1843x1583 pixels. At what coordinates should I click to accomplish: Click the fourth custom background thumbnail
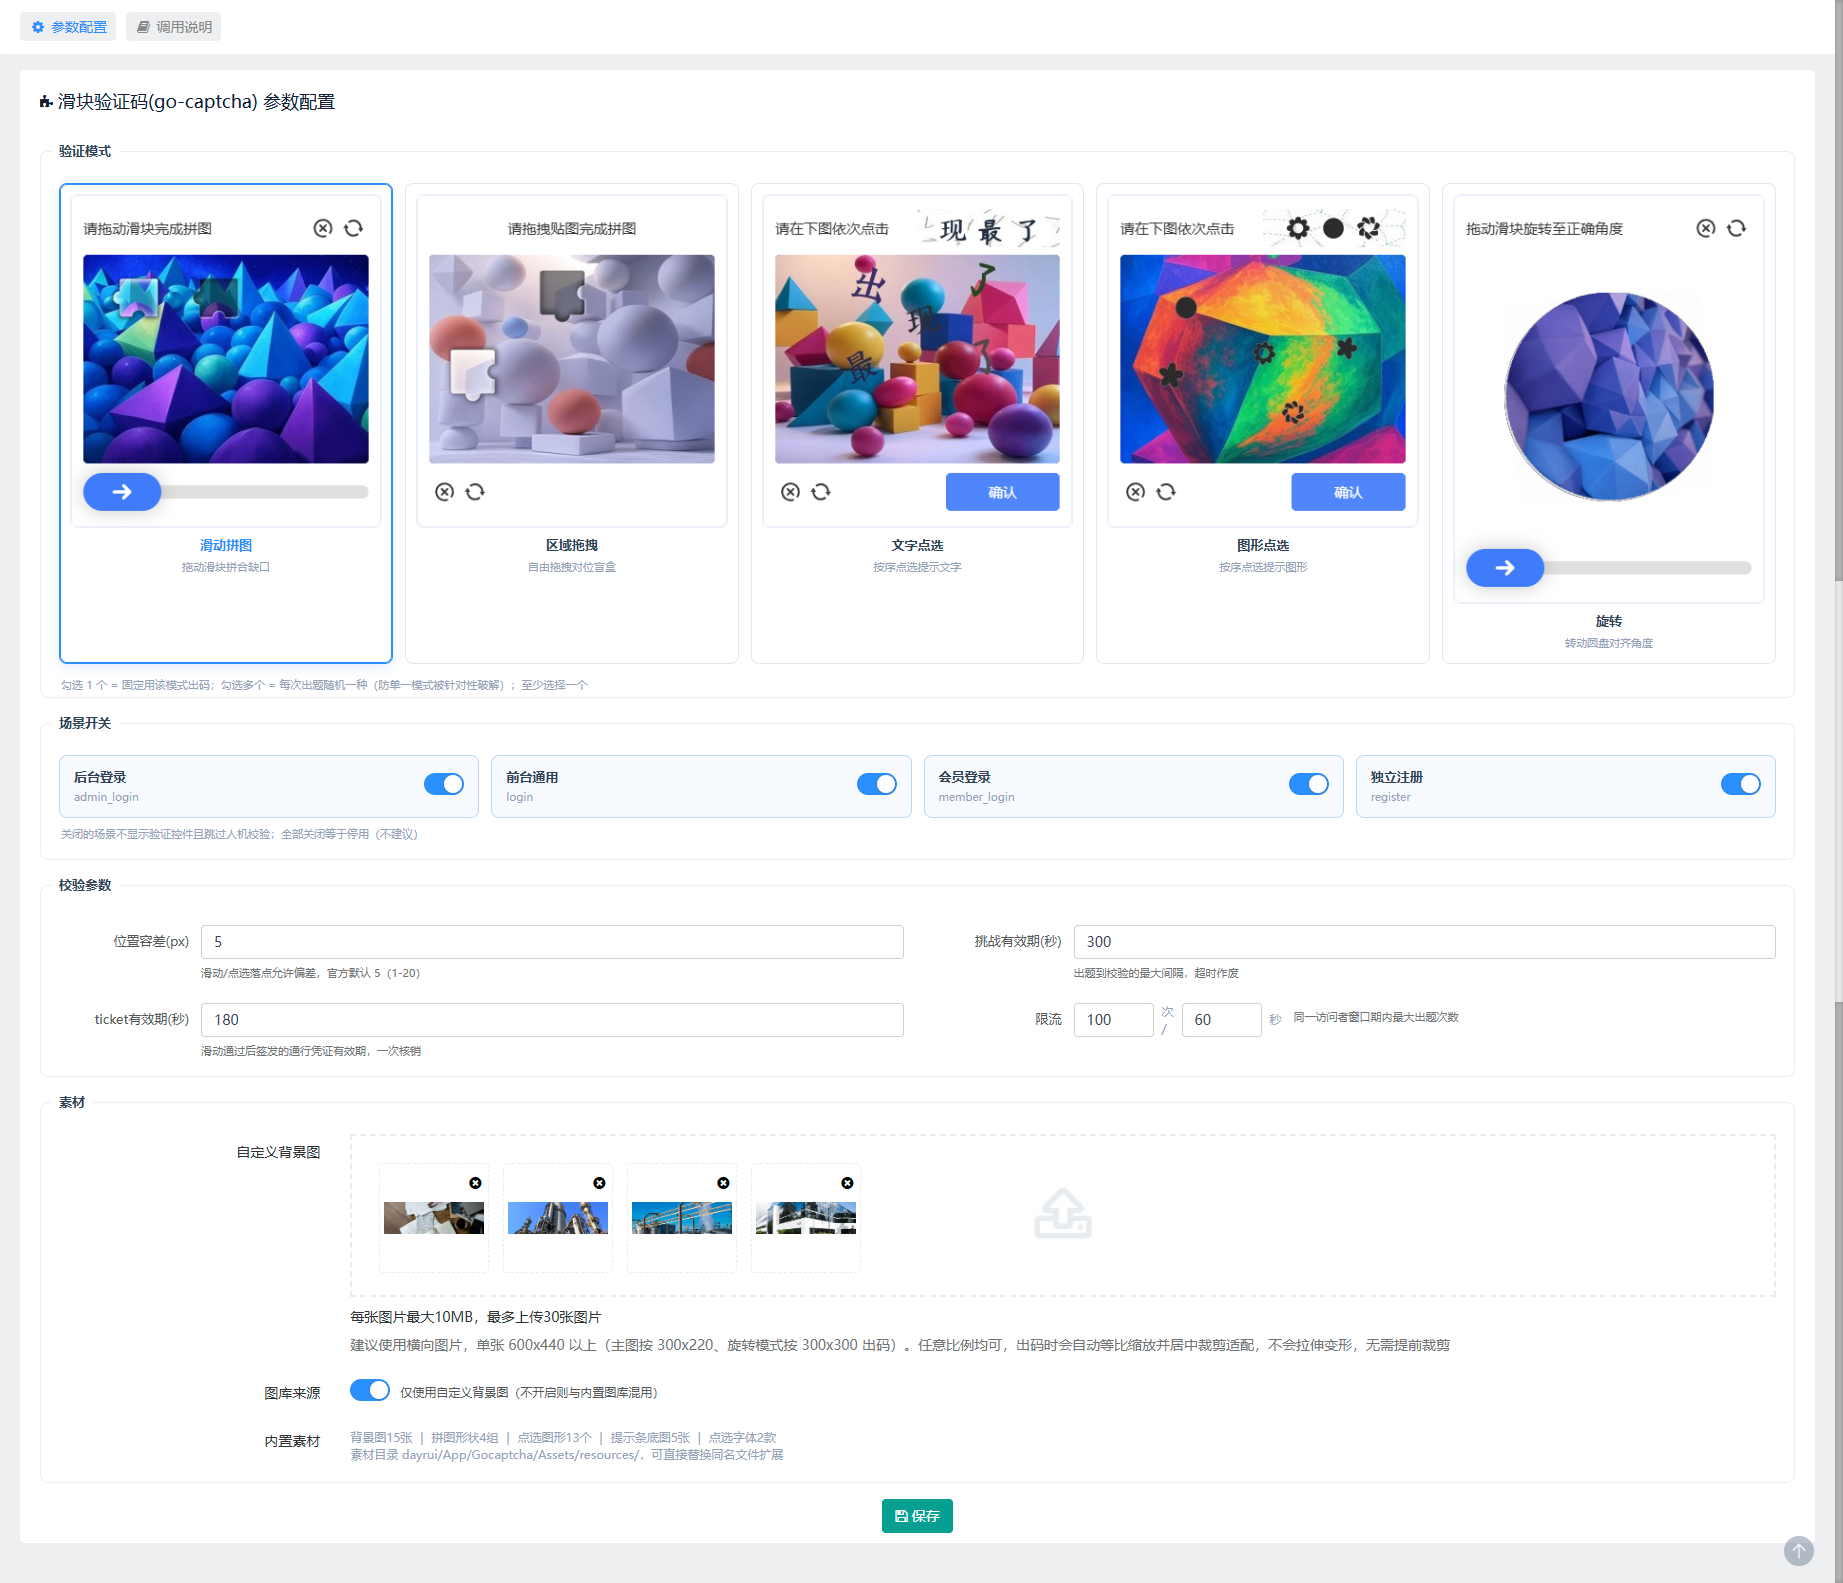click(806, 1218)
